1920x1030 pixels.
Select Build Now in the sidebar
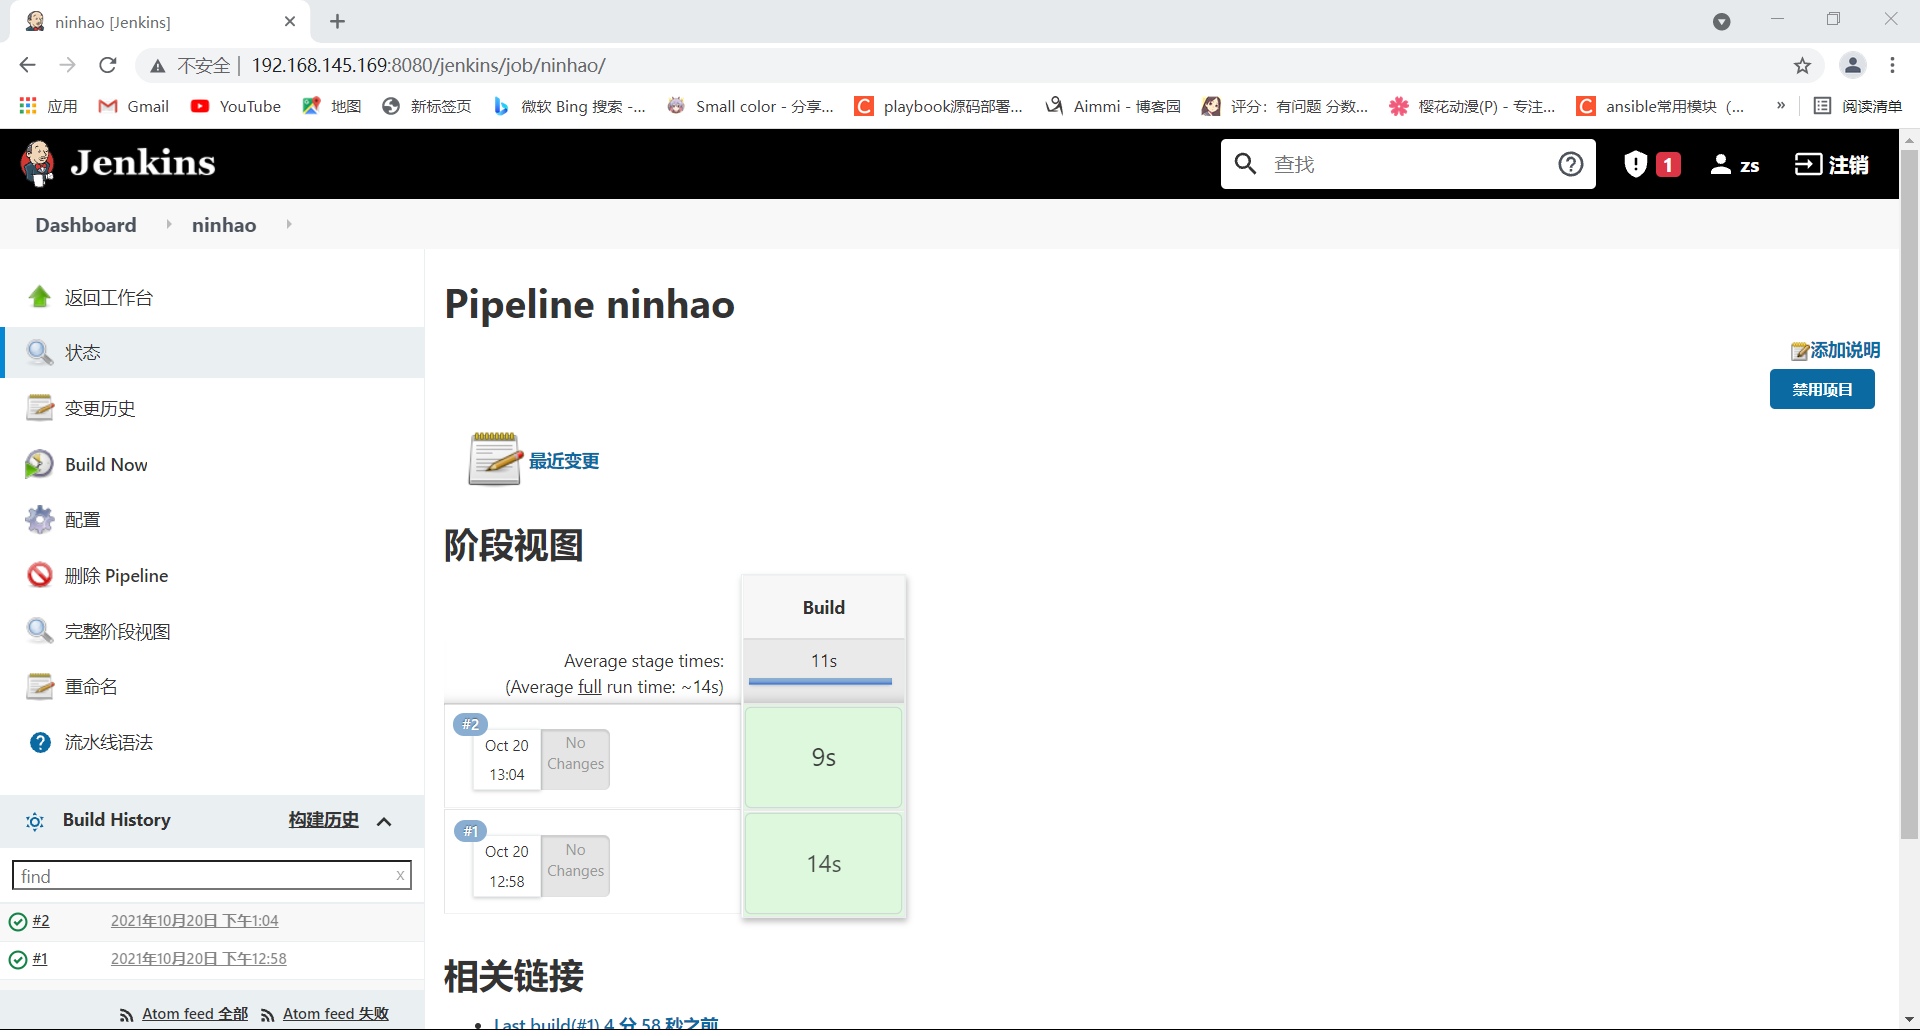coord(106,464)
